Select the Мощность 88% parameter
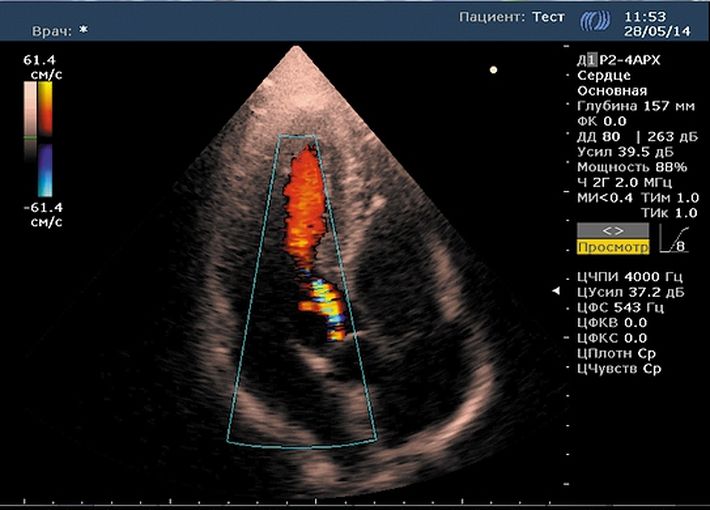 click(x=619, y=166)
